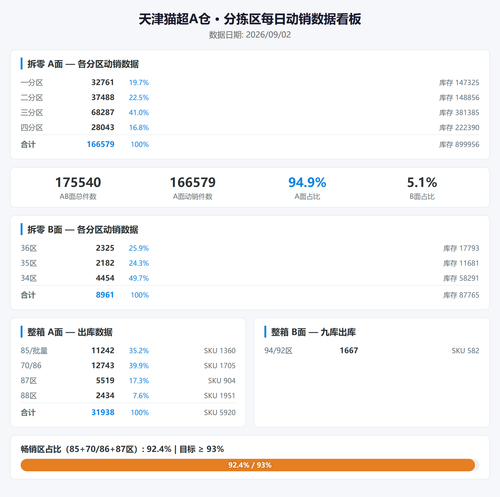The image size is (500, 497).
Task: Click the 整箱 A面 出库数据 heading
Action: pos(70,332)
